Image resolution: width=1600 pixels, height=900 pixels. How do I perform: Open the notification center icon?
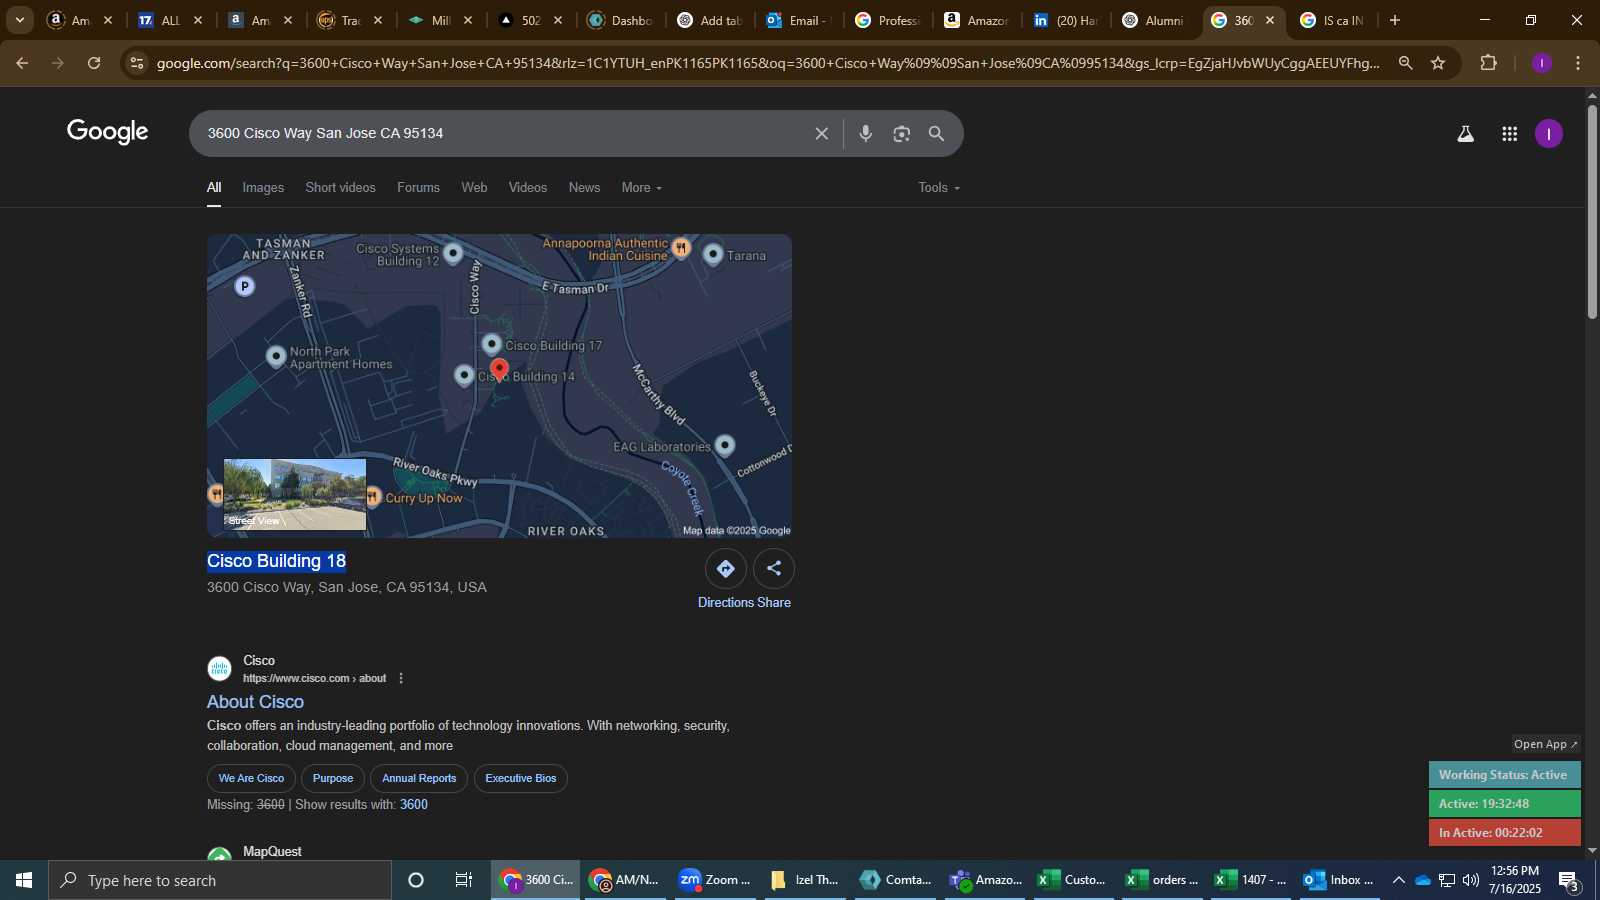(1569, 881)
